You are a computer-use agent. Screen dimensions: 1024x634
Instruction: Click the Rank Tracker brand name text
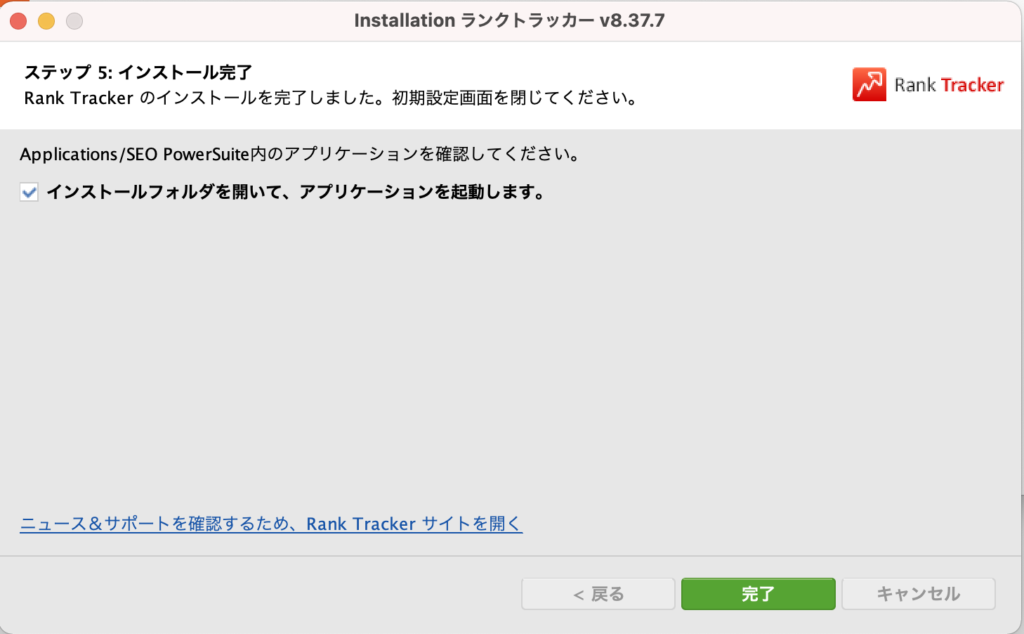(949, 85)
